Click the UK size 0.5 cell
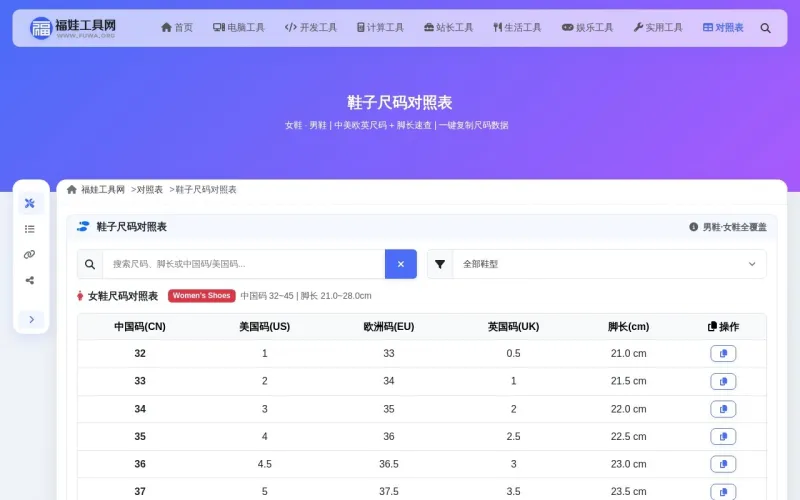 [513, 354]
